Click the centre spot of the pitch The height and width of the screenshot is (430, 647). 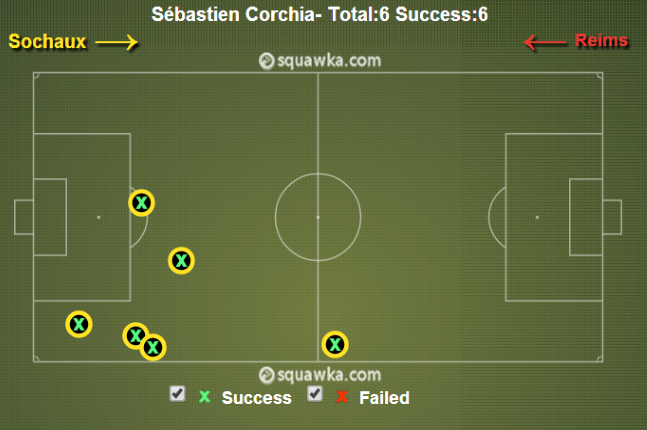point(318,217)
